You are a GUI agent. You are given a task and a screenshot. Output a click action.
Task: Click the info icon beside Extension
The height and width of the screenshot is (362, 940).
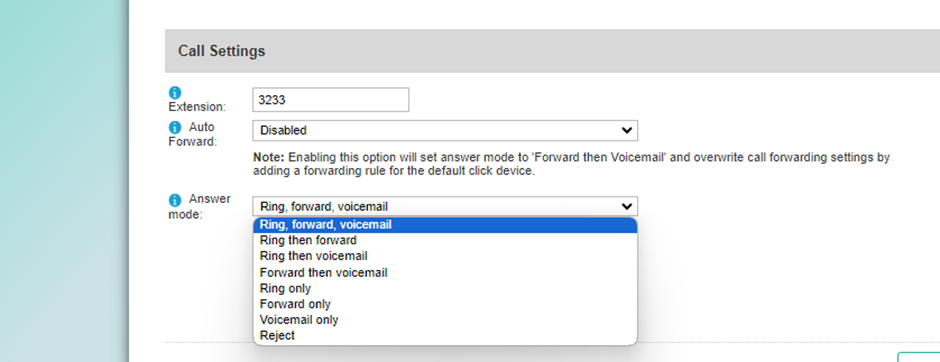point(174,93)
